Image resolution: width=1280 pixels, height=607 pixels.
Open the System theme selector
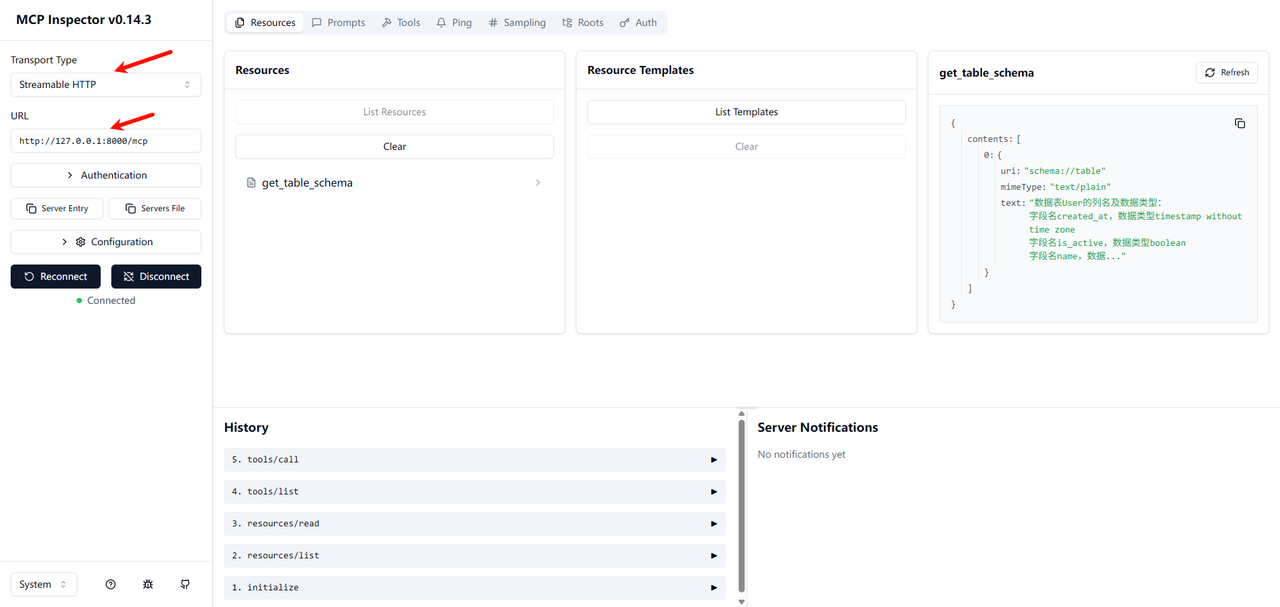coord(43,584)
